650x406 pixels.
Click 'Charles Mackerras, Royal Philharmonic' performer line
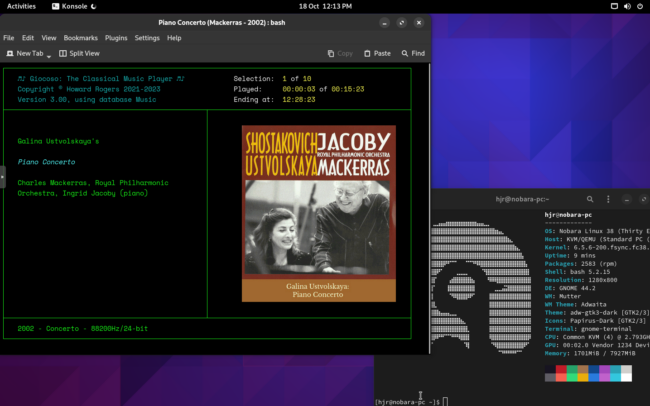tap(93, 183)
